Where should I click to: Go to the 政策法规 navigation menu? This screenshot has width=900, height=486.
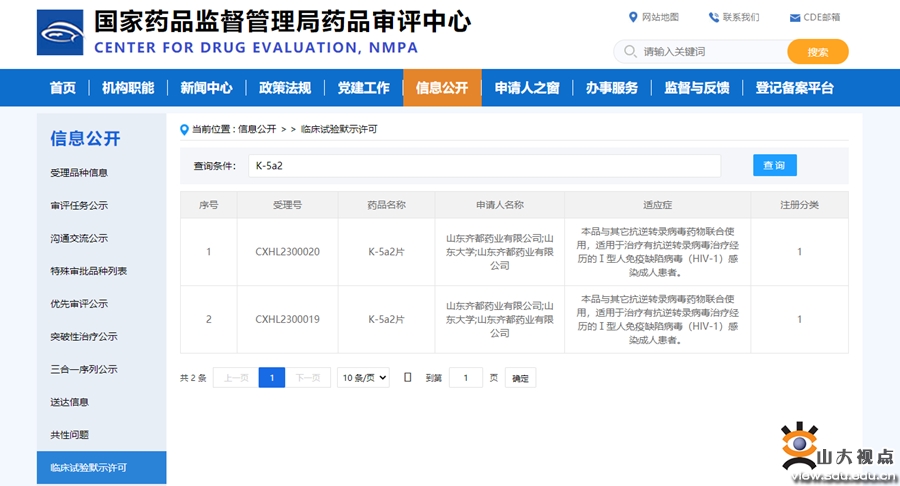click(285, 88)
